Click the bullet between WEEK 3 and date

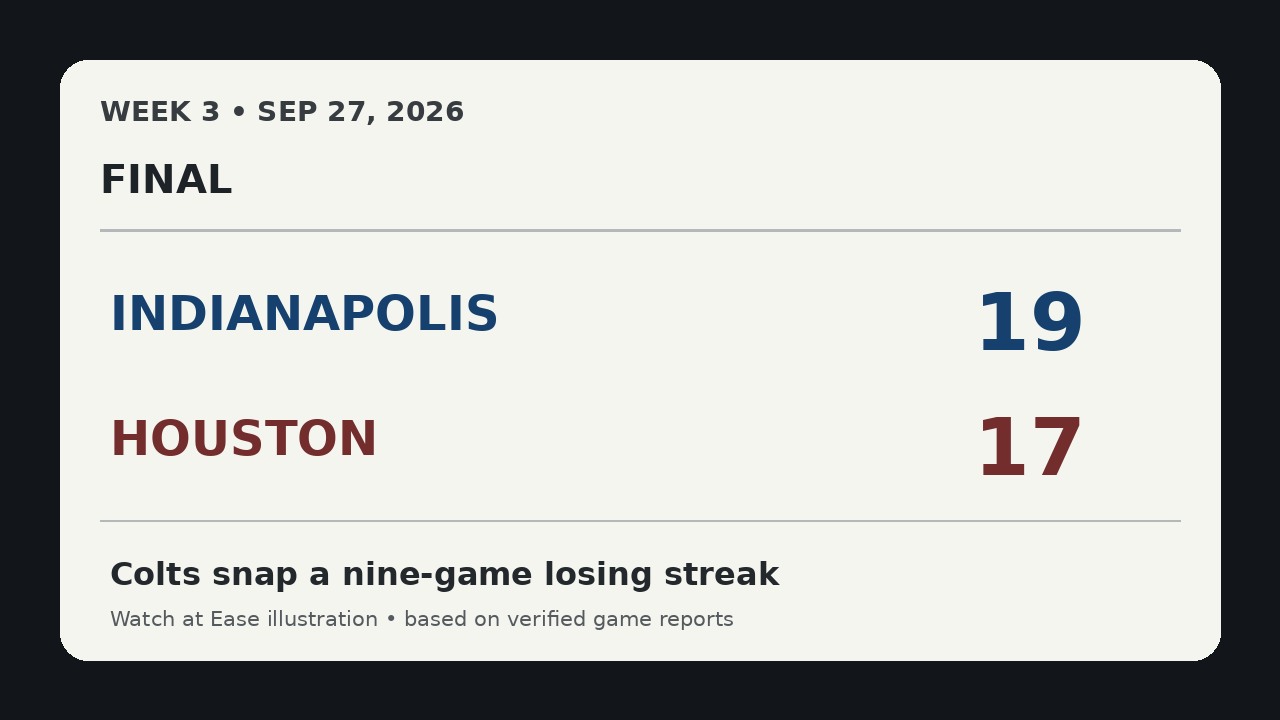238,113
